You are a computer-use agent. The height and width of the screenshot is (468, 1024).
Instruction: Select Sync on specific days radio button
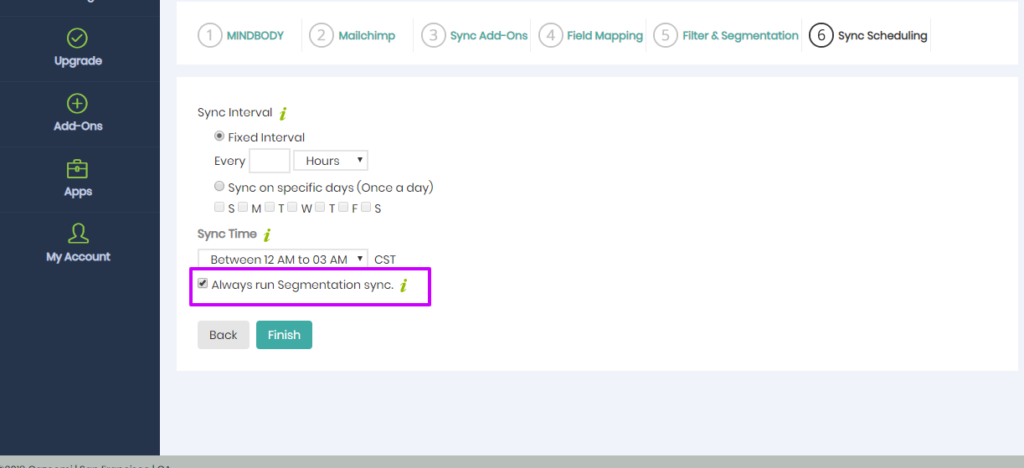pos(219,187)
